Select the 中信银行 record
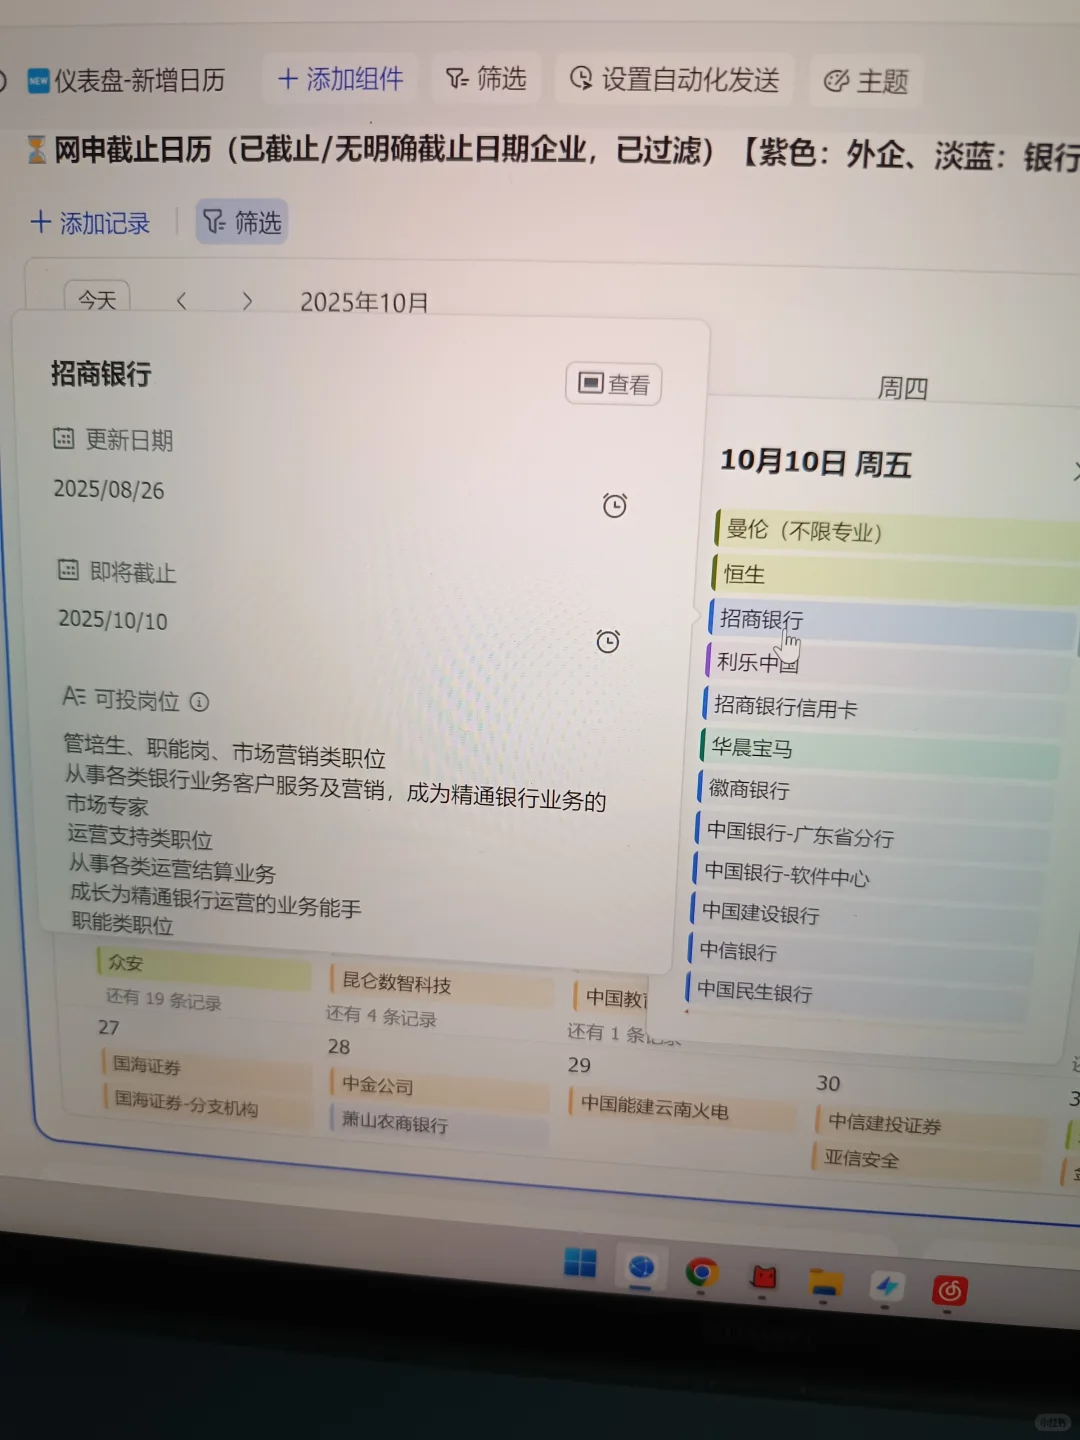This screenshot has width=1080, height=1440. pyautogui.click(x=858, y=955)
